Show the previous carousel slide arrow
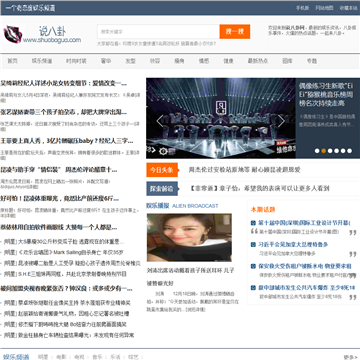 pos(160,121)
